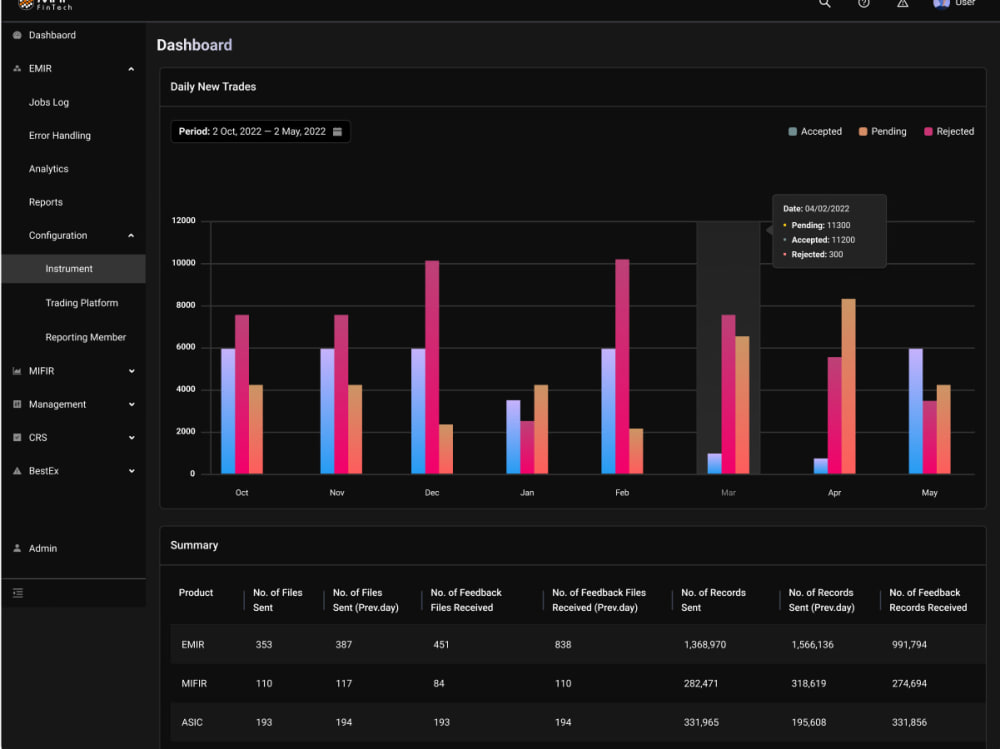Image resolution: width=1000 pixels, height=749 pixels.
Task: Open Reports page
Action: pos(45,202)
